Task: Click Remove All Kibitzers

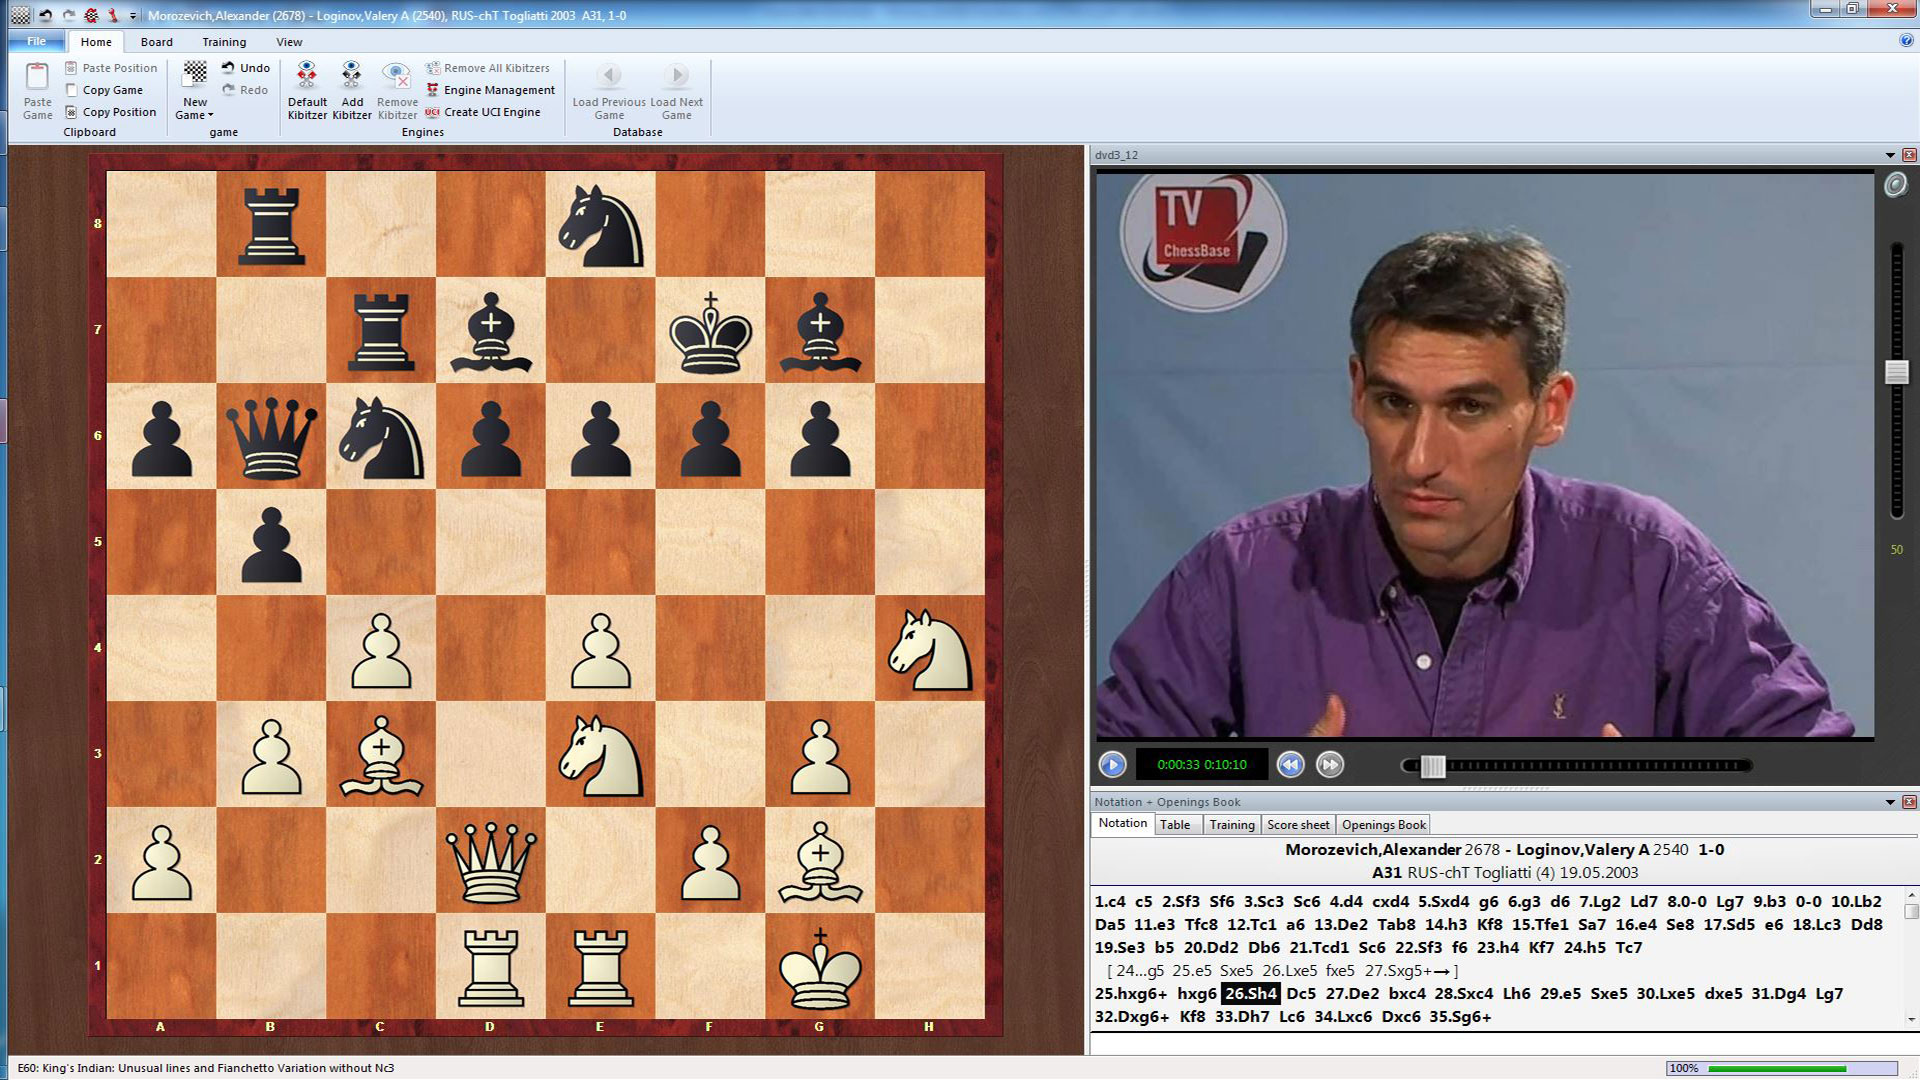Action: coord(489,67)
